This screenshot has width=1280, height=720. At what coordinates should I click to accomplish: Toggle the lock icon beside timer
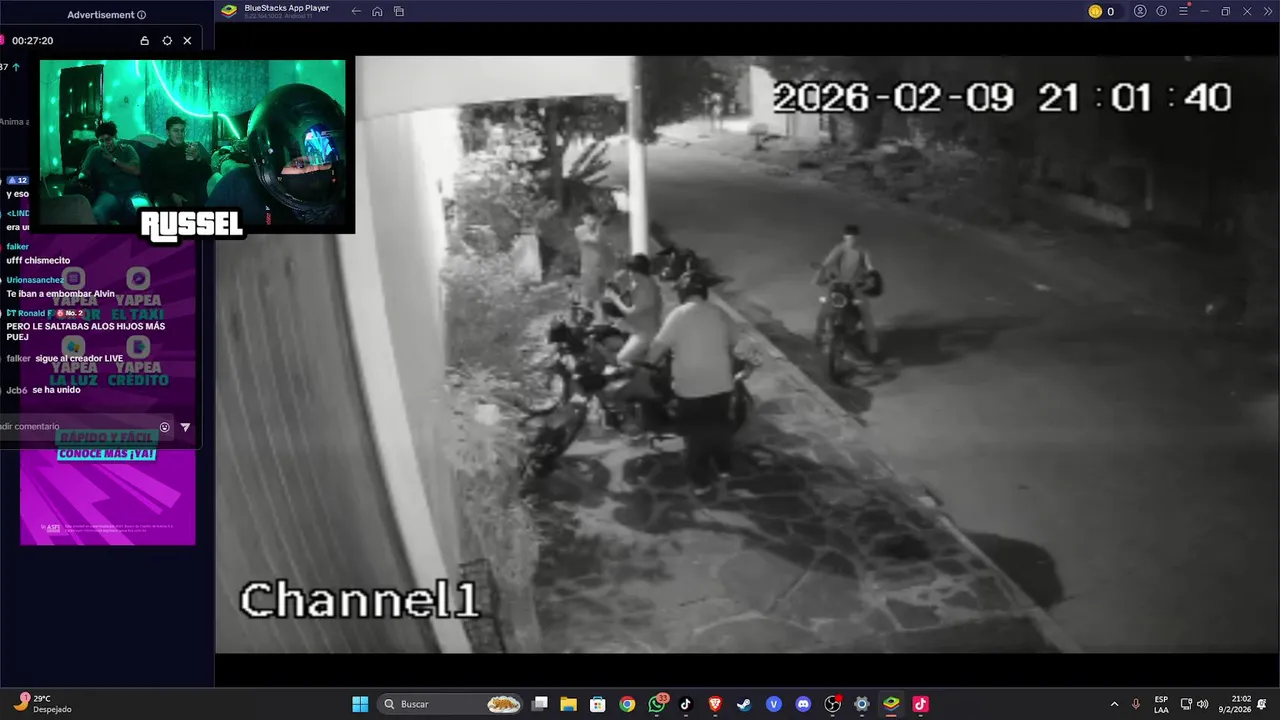click(x=144, y=41)
